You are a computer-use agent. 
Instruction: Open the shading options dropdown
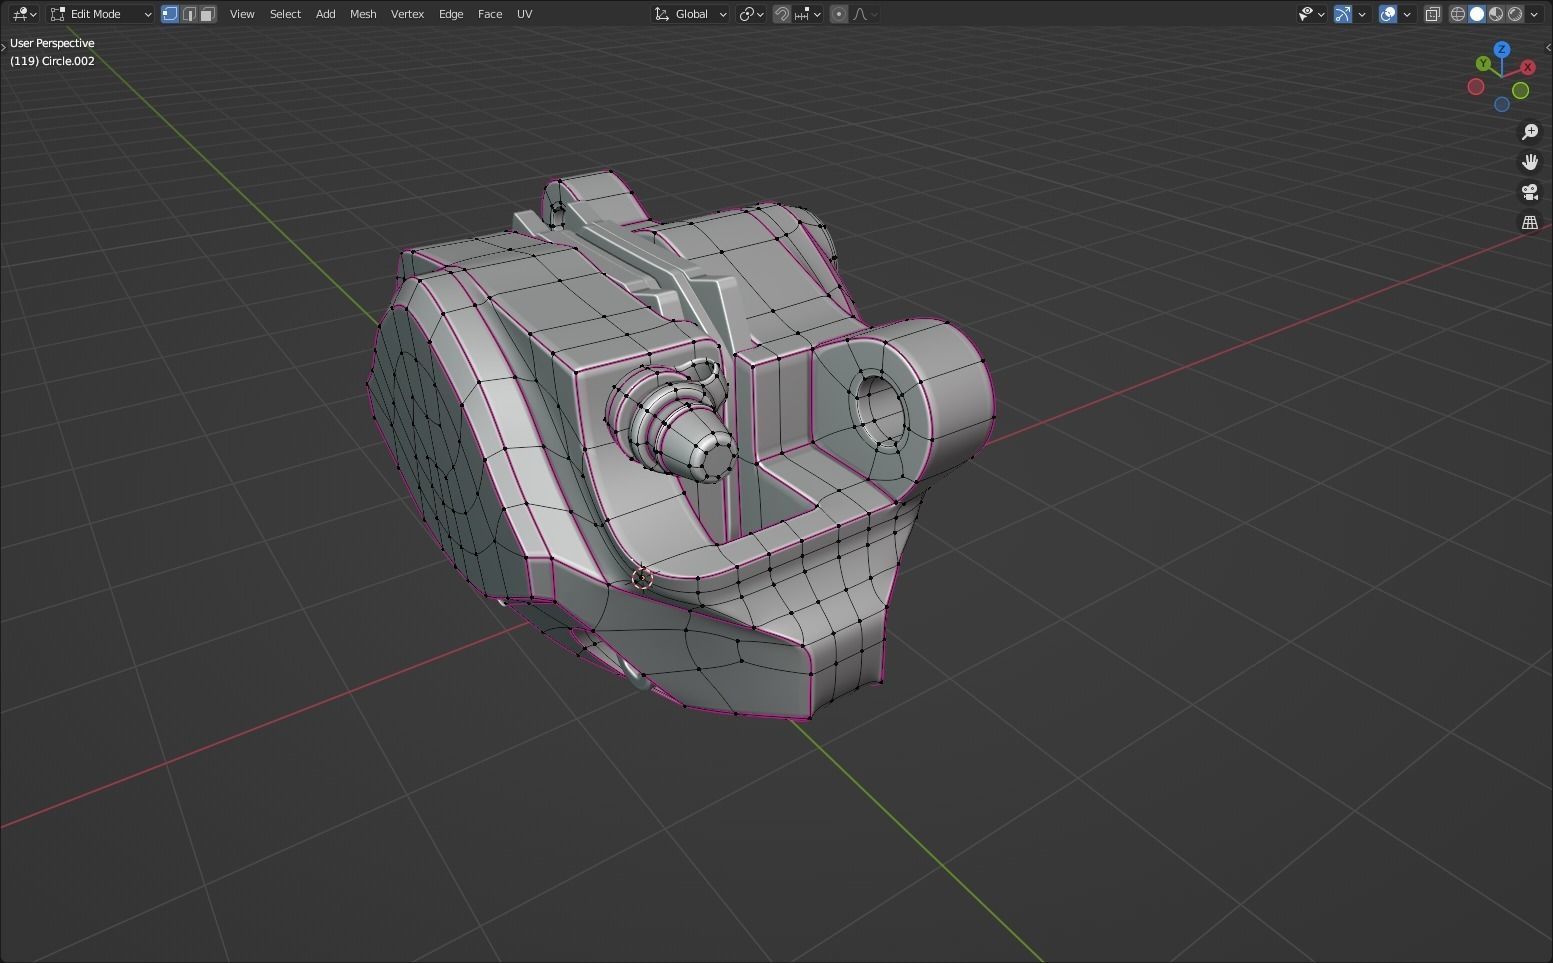pos(1534,14)
